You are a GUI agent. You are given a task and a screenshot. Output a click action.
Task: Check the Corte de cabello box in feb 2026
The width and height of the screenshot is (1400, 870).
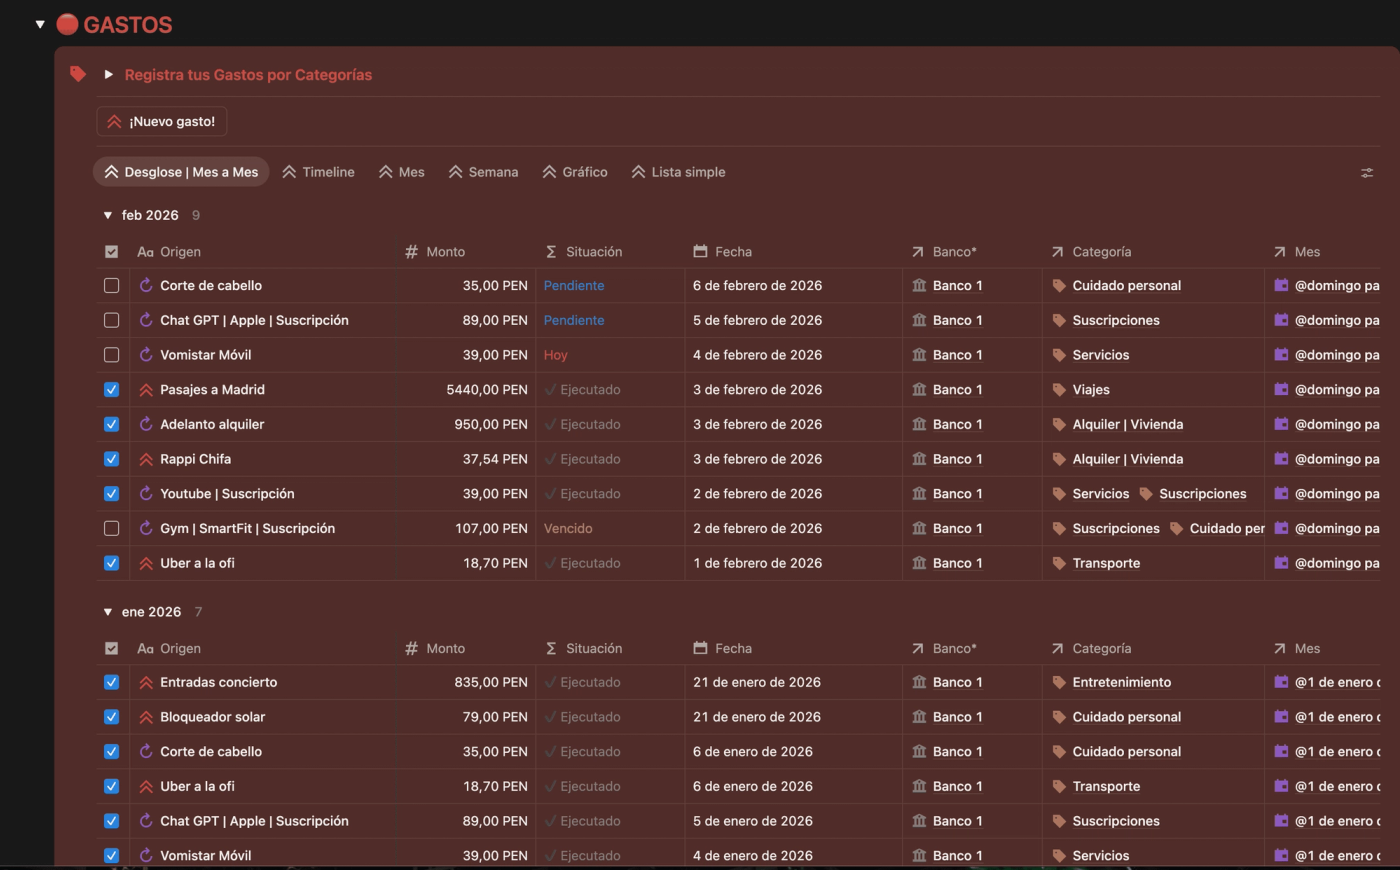(x=111, y=285)
